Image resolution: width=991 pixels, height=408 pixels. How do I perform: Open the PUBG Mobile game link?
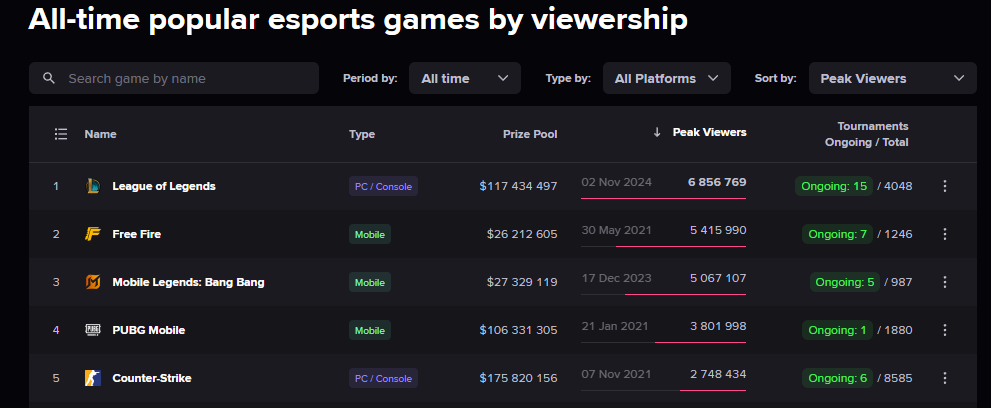(x=148, y=330)
